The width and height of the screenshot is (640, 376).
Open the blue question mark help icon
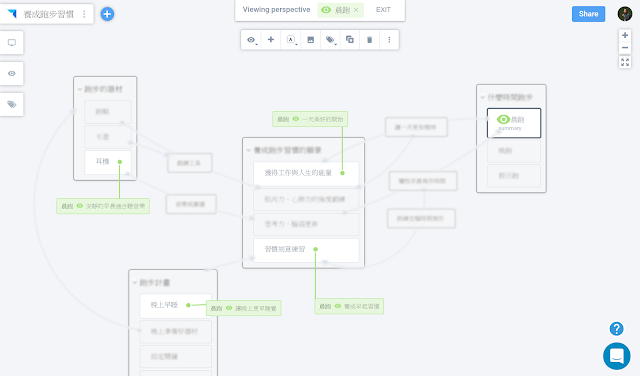[x=616, y=328]
